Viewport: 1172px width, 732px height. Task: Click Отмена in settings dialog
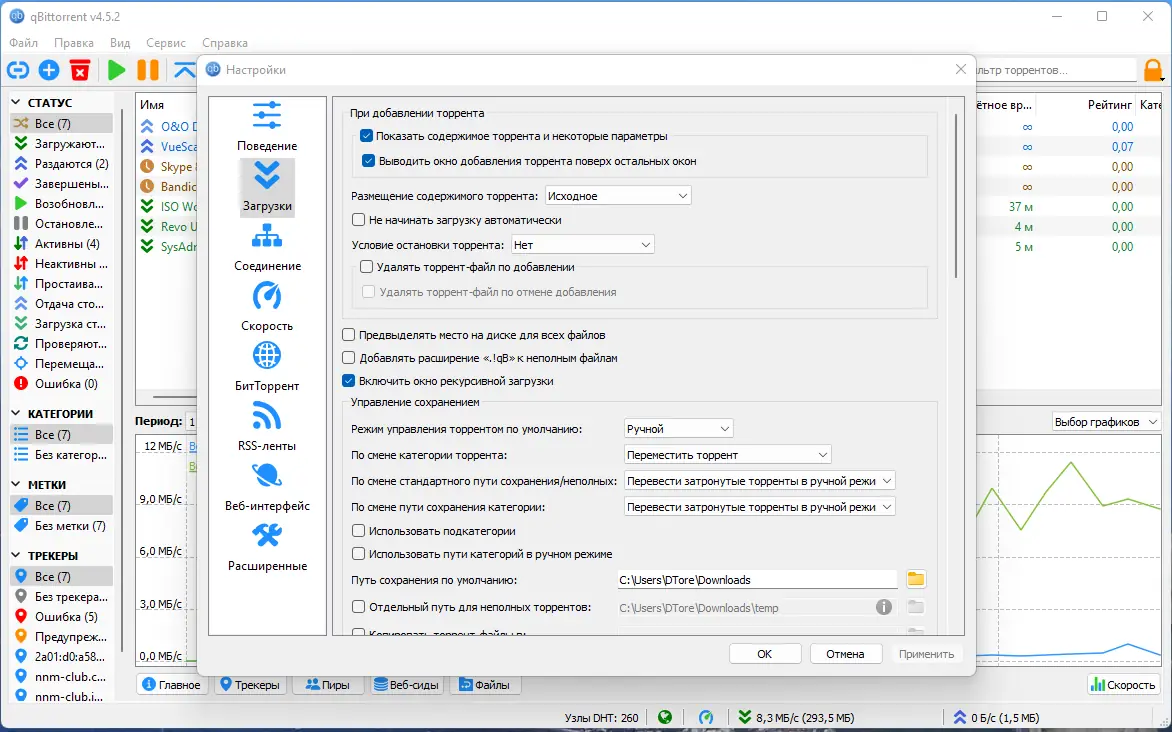pos(845,653)
